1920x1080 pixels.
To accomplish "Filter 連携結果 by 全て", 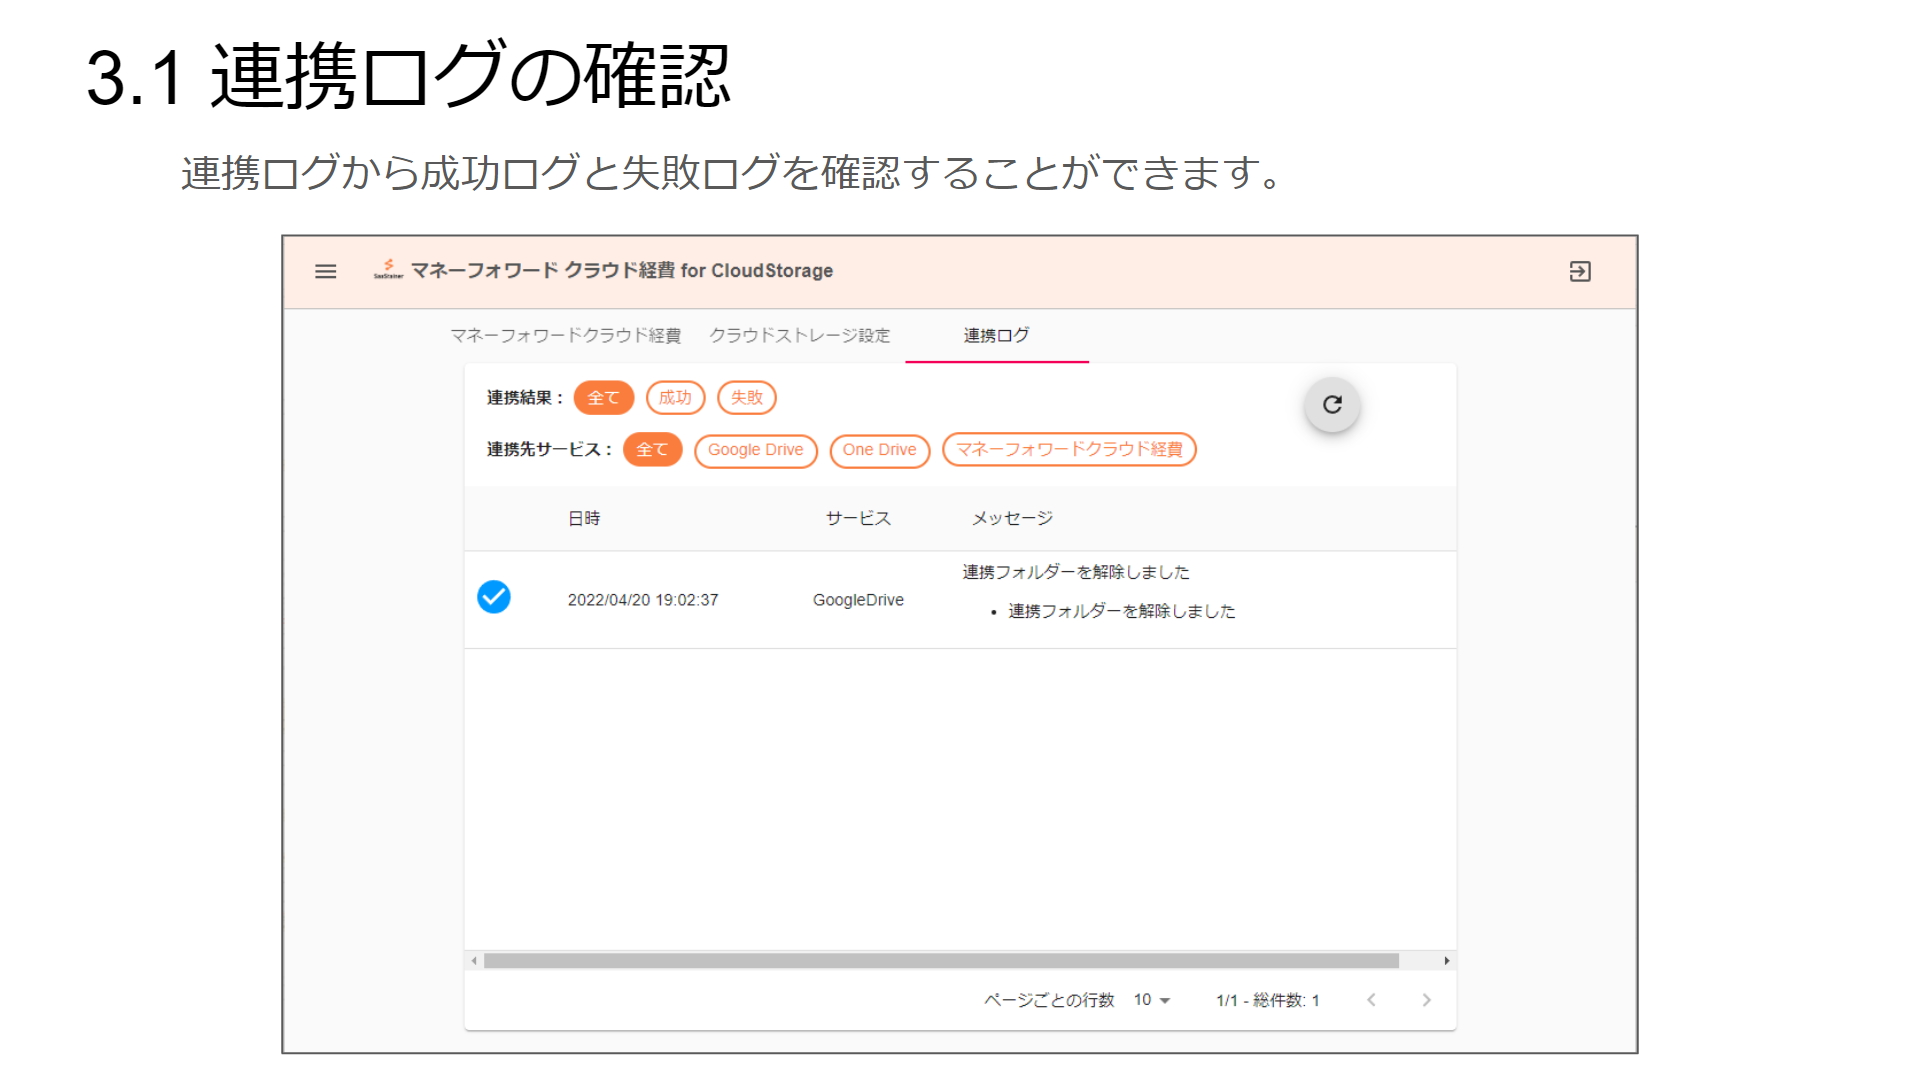I will (604, 398).
